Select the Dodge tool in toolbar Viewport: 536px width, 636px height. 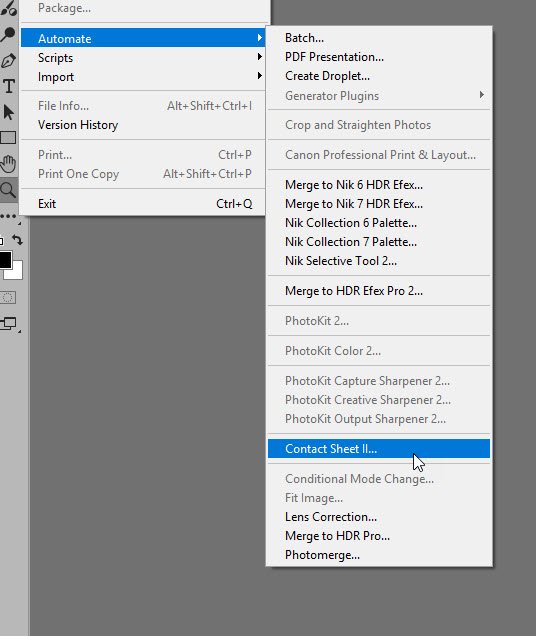(x=7, y=34)
